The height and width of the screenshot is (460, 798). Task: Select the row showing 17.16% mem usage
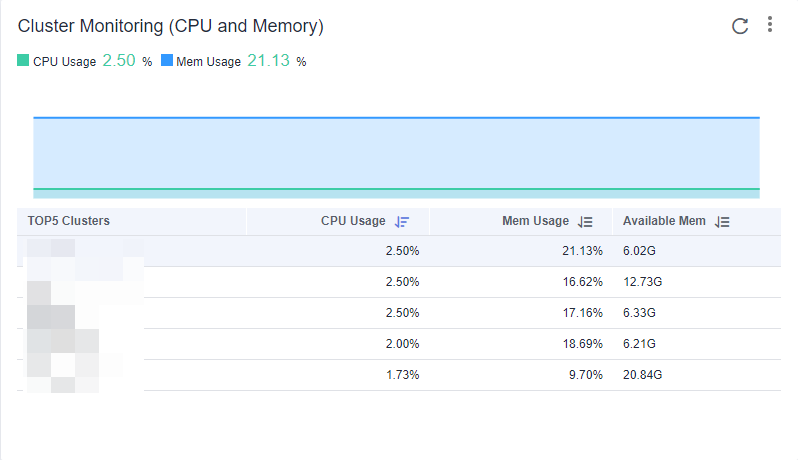[x=400, y=313]
